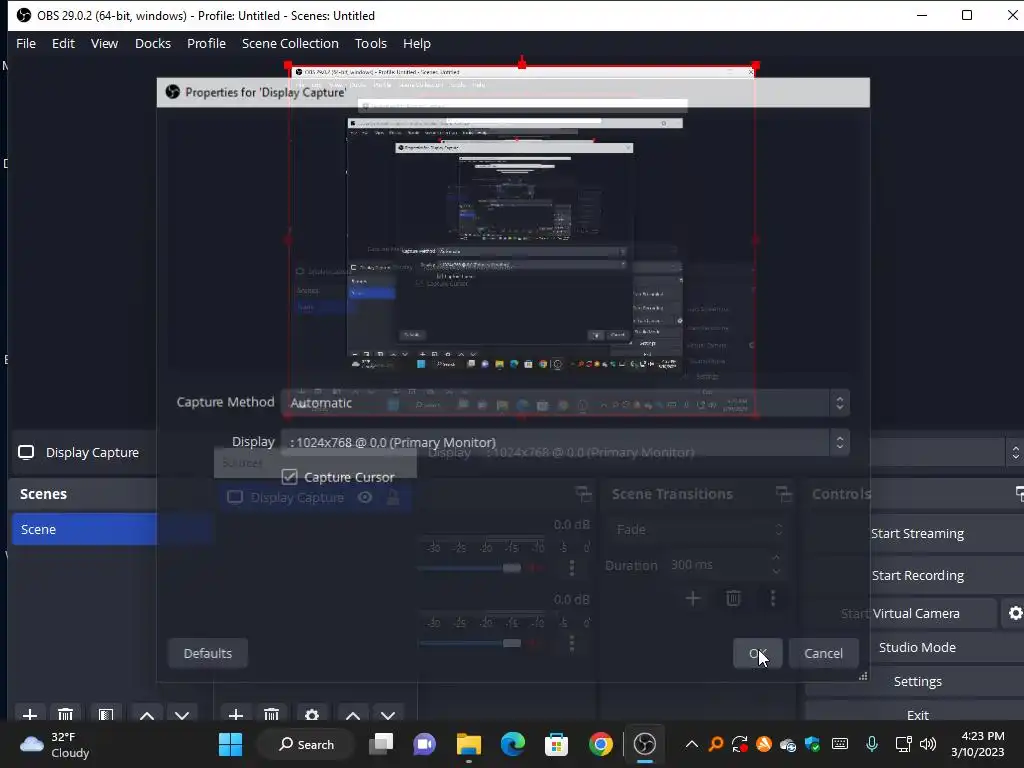Click Start Virtual Camera
The height and width of the screenshot is (768, 1024).
point(900,613)
